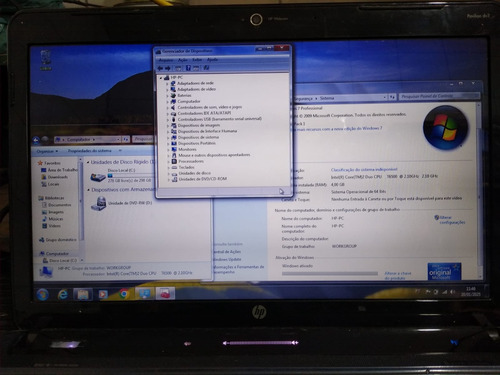Select Controladores IDE ATA/ATAPI item

click(204, 113)
